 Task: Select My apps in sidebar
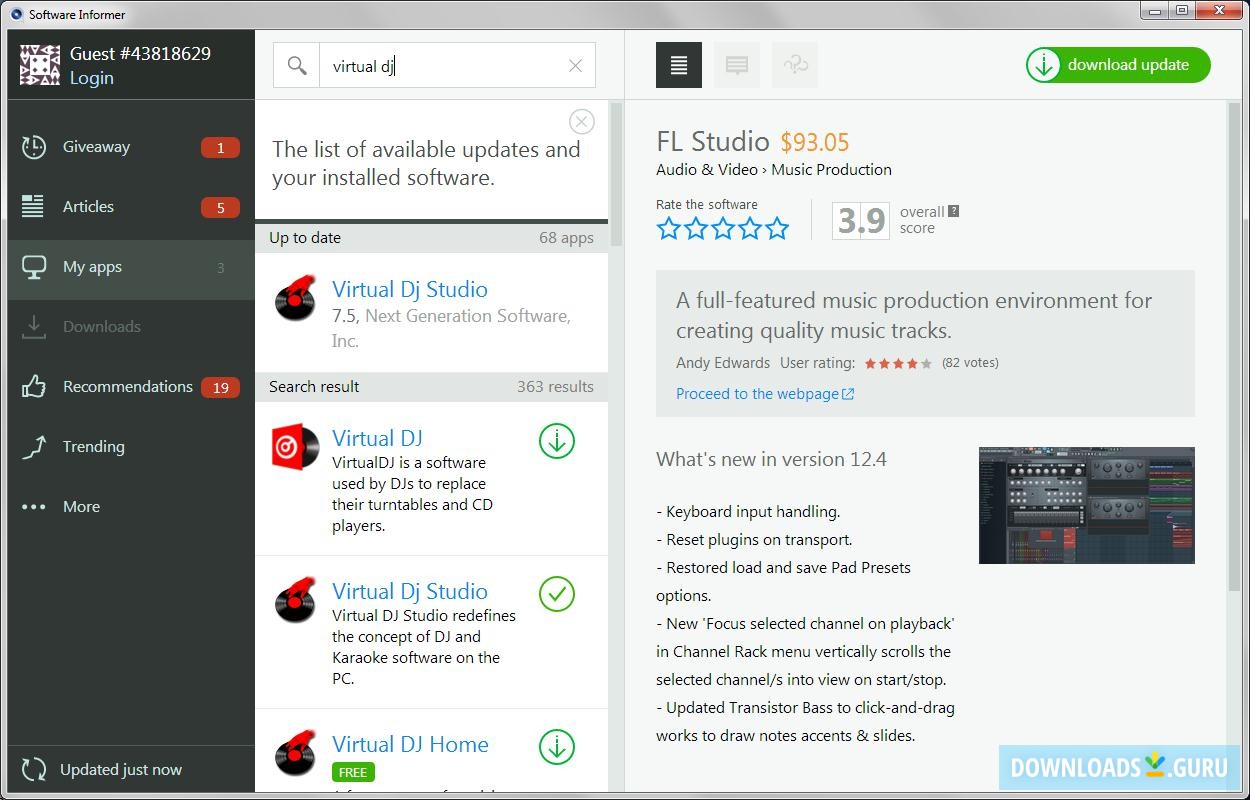click(131, 267)
